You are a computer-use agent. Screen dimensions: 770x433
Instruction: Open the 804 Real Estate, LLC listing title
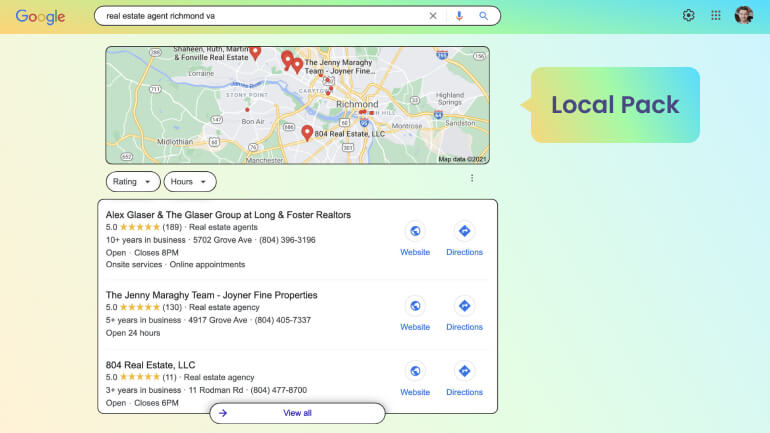click(x=150, y=365)
